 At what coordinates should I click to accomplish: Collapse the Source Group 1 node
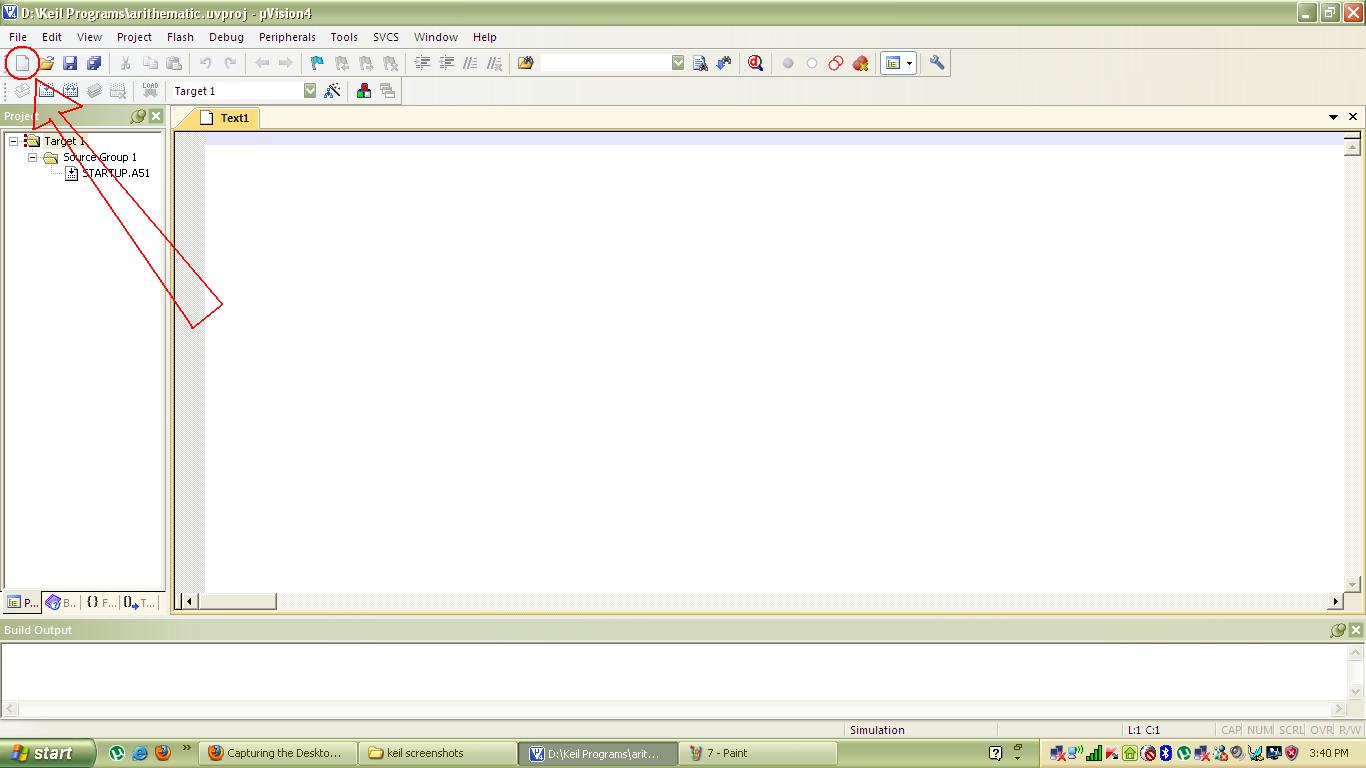[x=33, y=157]
